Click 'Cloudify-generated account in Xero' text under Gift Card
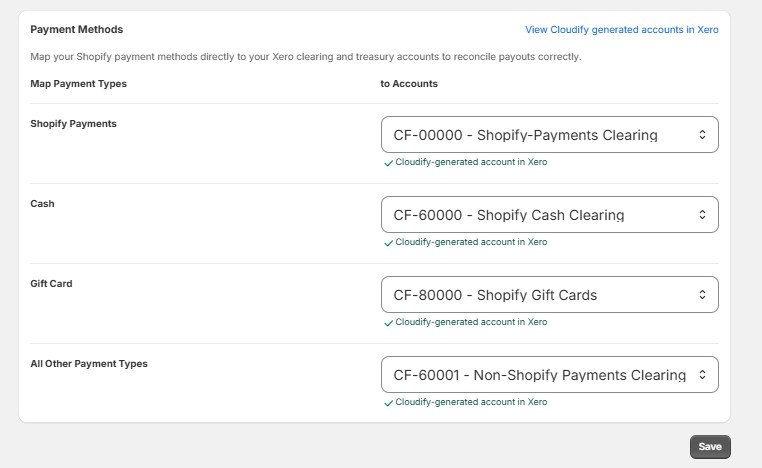This screenshot has width=762, height=468. point(471,322)
